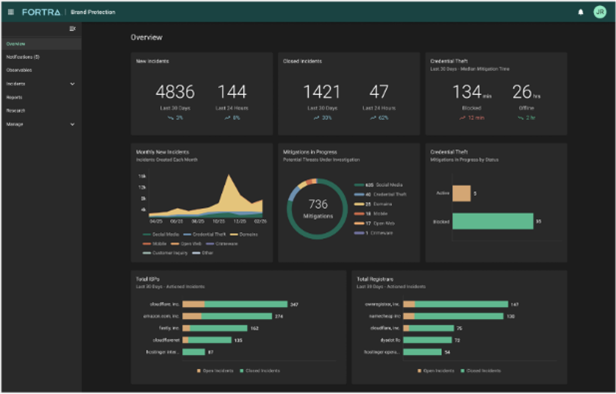
Task: Toggle Crimeware in the Monthly New Incidents legend
Action: pyautogui.click(x=222, y=244)
